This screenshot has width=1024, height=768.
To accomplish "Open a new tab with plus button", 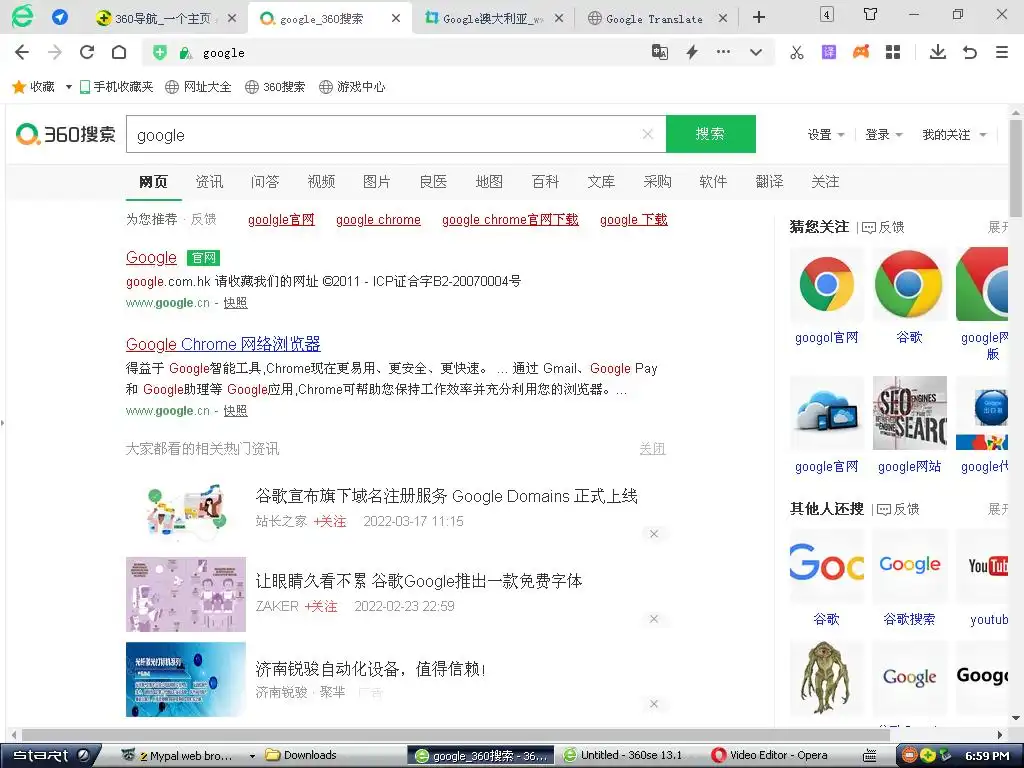I will click(759, 18).
